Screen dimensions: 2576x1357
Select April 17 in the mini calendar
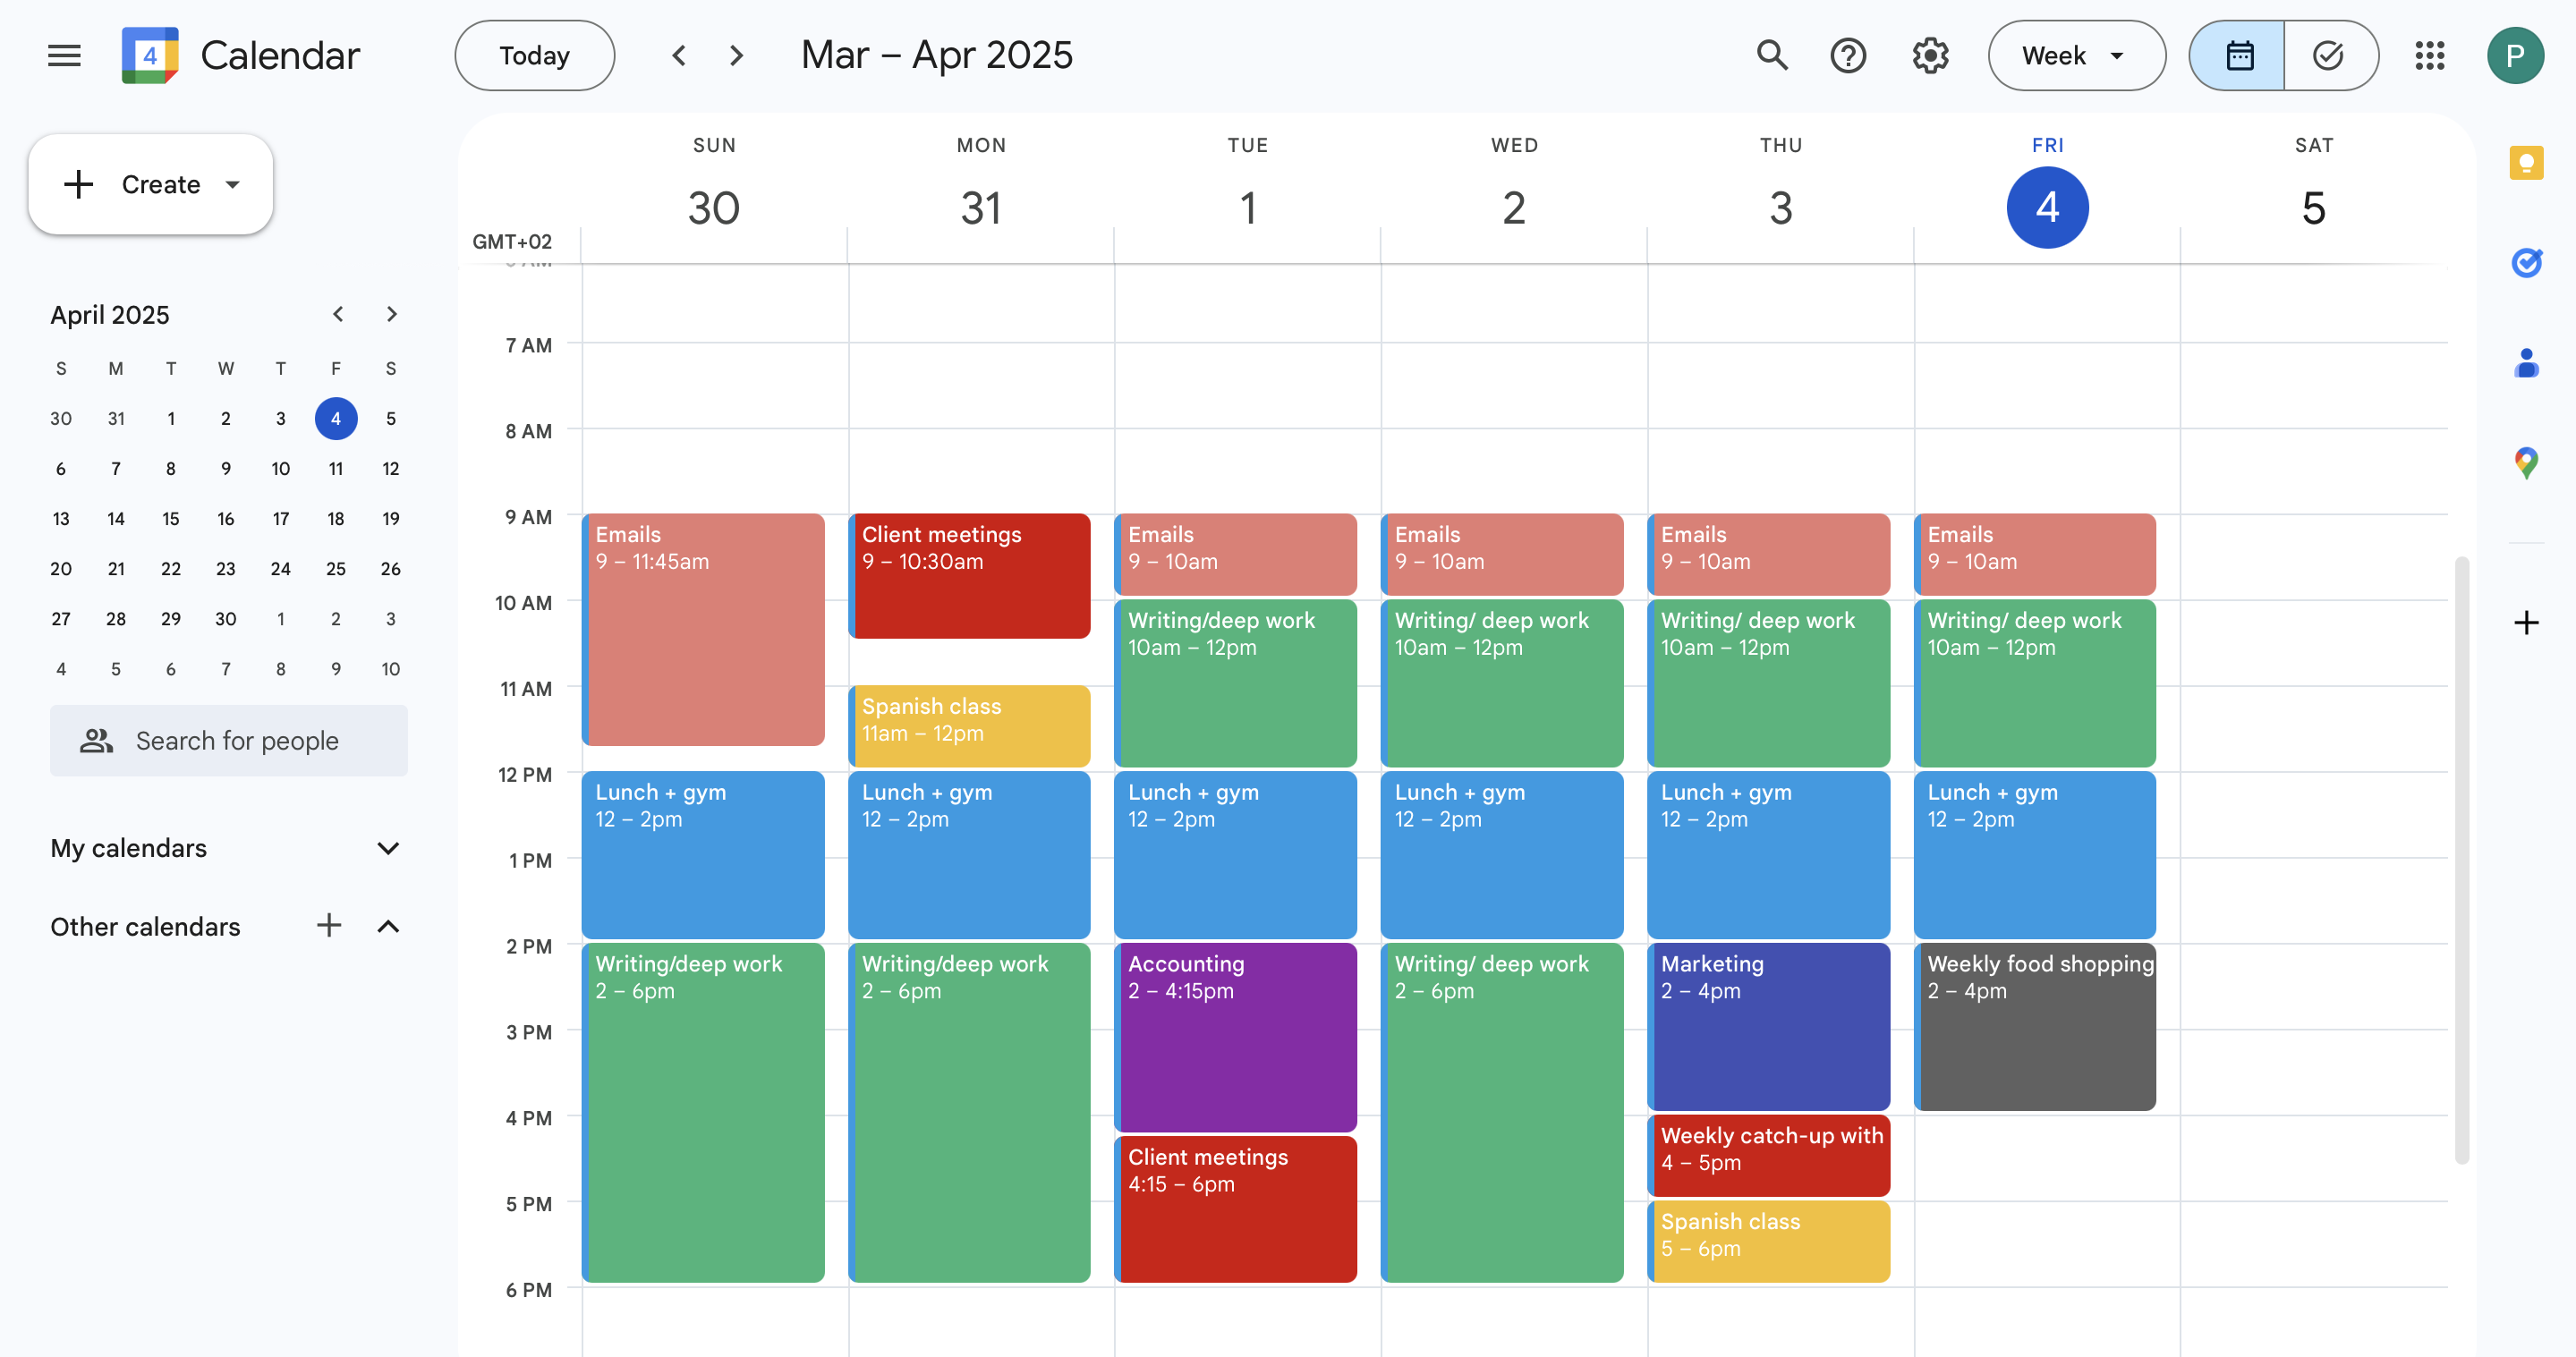pyautogui.click(x=280, y=518)
